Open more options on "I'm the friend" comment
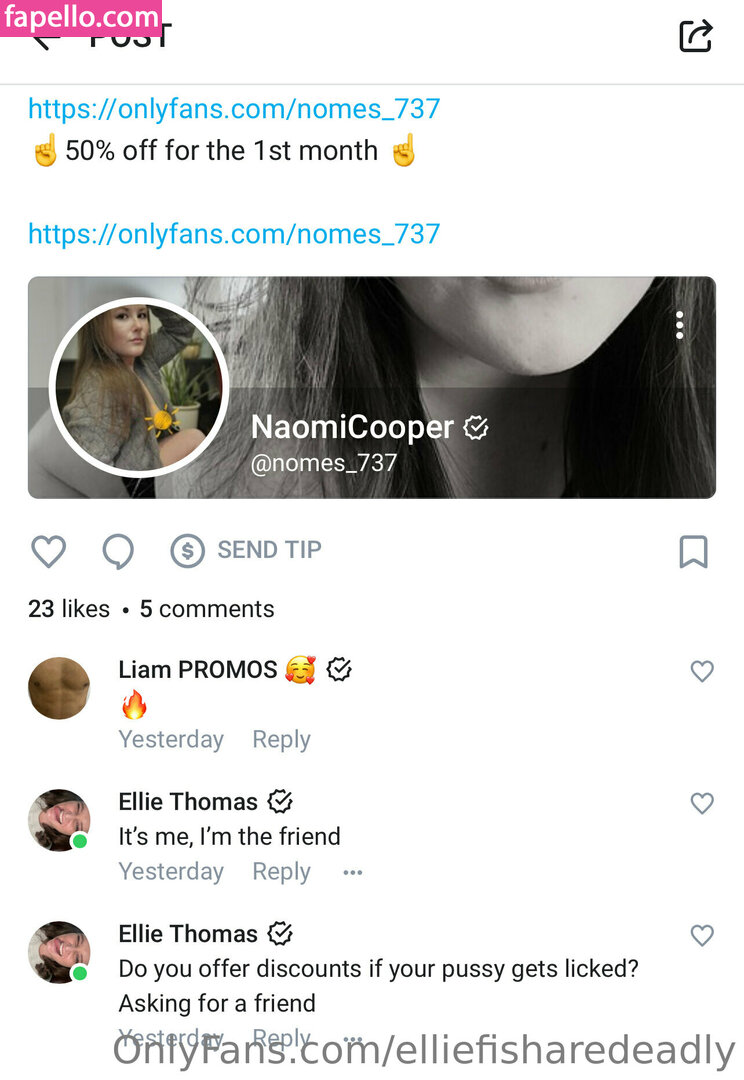744x1080 pixels. (352, 872)
